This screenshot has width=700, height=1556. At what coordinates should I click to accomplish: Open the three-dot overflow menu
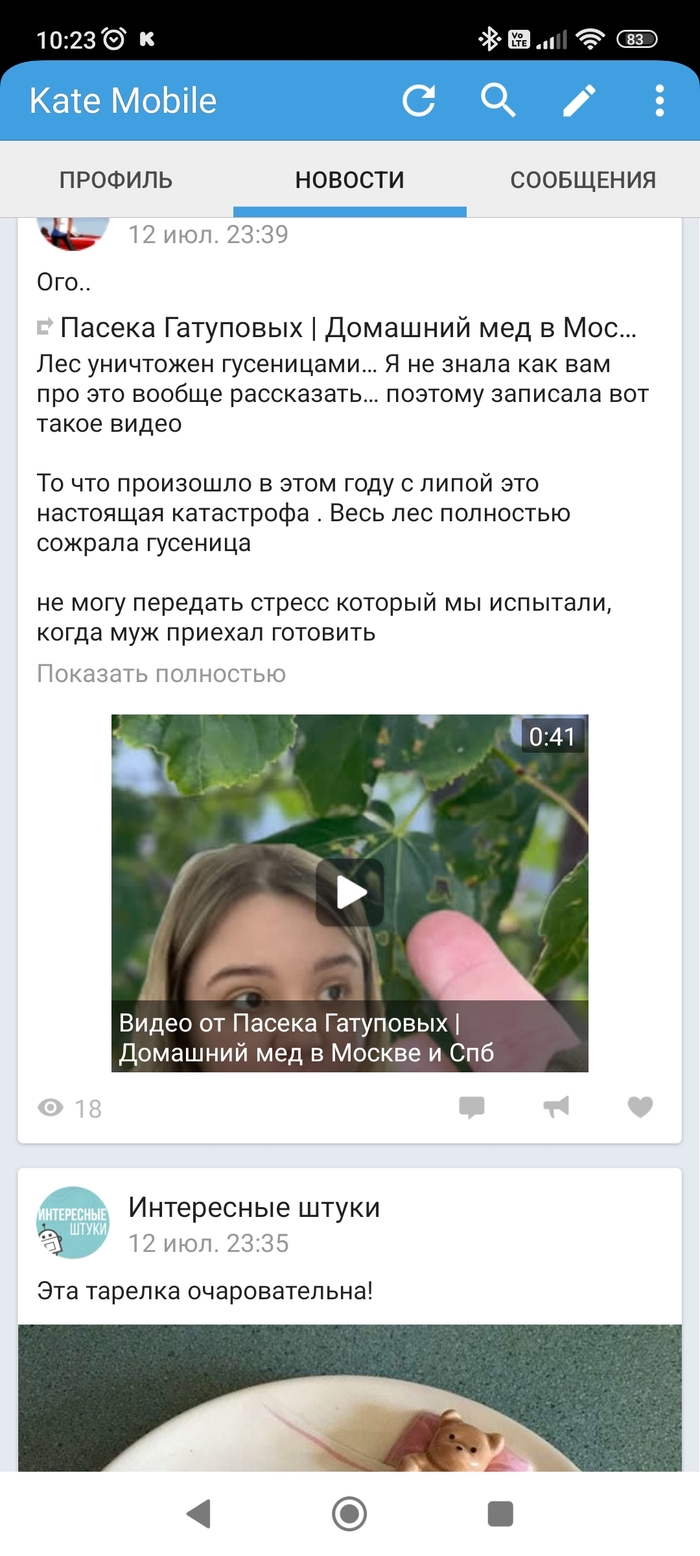(x=659, y=100)
